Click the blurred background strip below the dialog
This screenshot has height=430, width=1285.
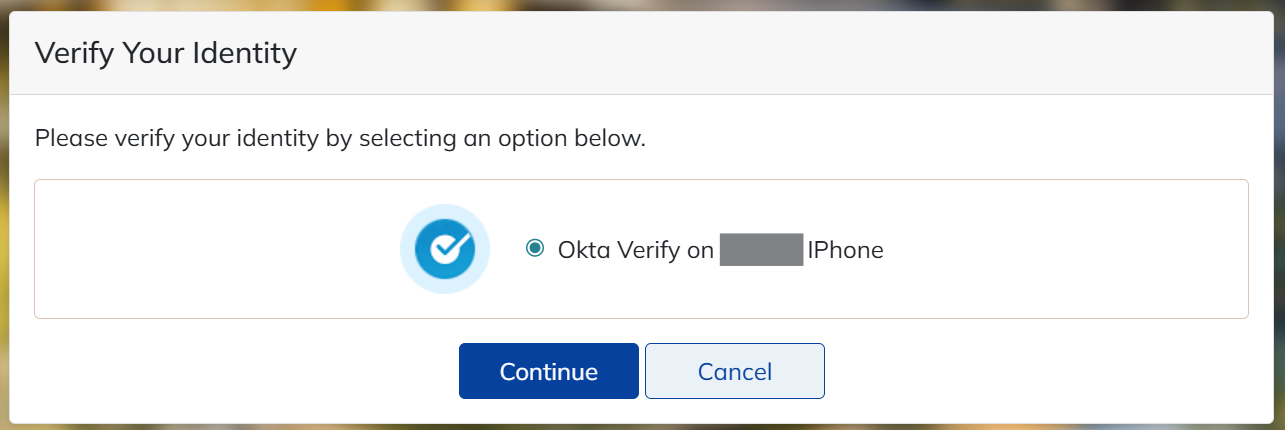pos(640,426)
